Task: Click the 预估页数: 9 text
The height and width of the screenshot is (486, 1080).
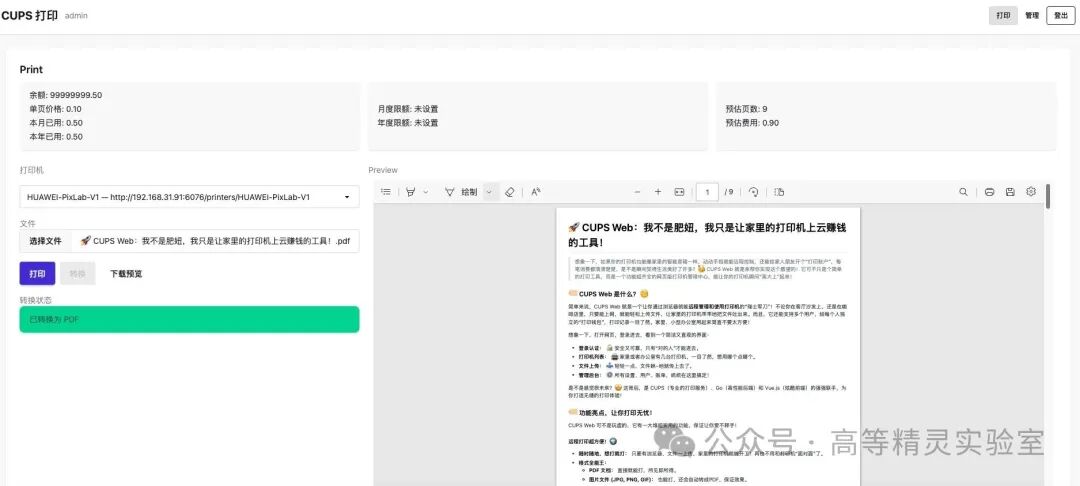Action: pos(746,109)
